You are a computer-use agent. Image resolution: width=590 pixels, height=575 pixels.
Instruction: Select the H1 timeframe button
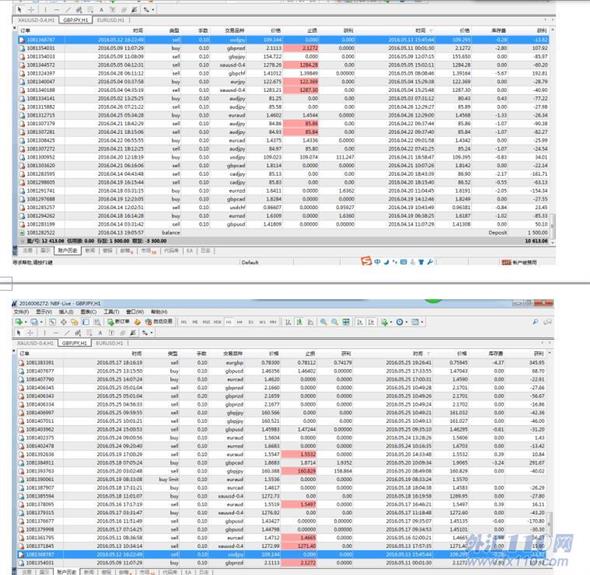(x=228, y=322)
